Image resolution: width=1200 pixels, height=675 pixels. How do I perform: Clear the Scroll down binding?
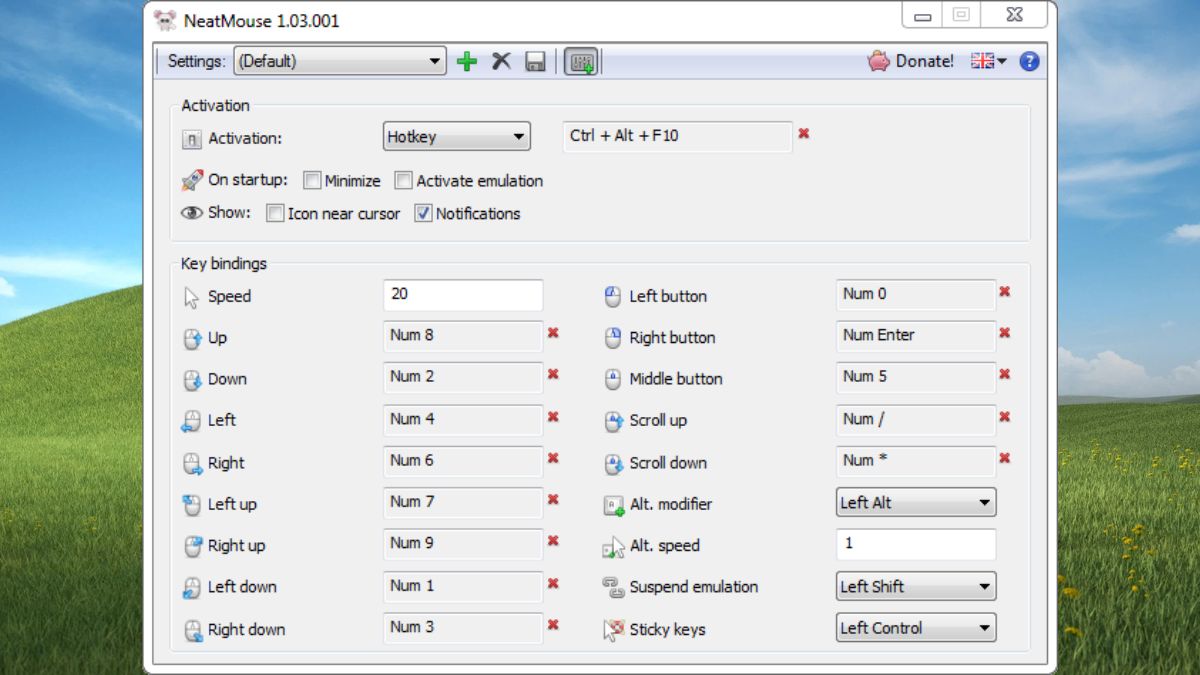pyautogui.click(x=1005, y=458)
